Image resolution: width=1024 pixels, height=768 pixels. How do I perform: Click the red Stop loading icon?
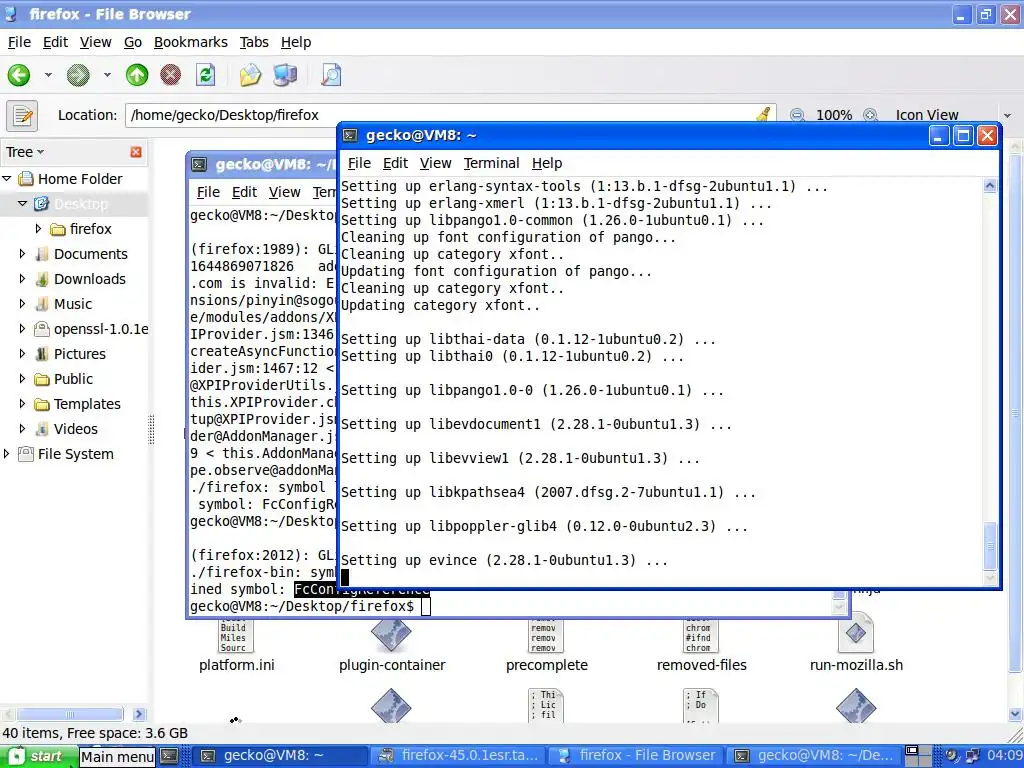click(170, 75)
